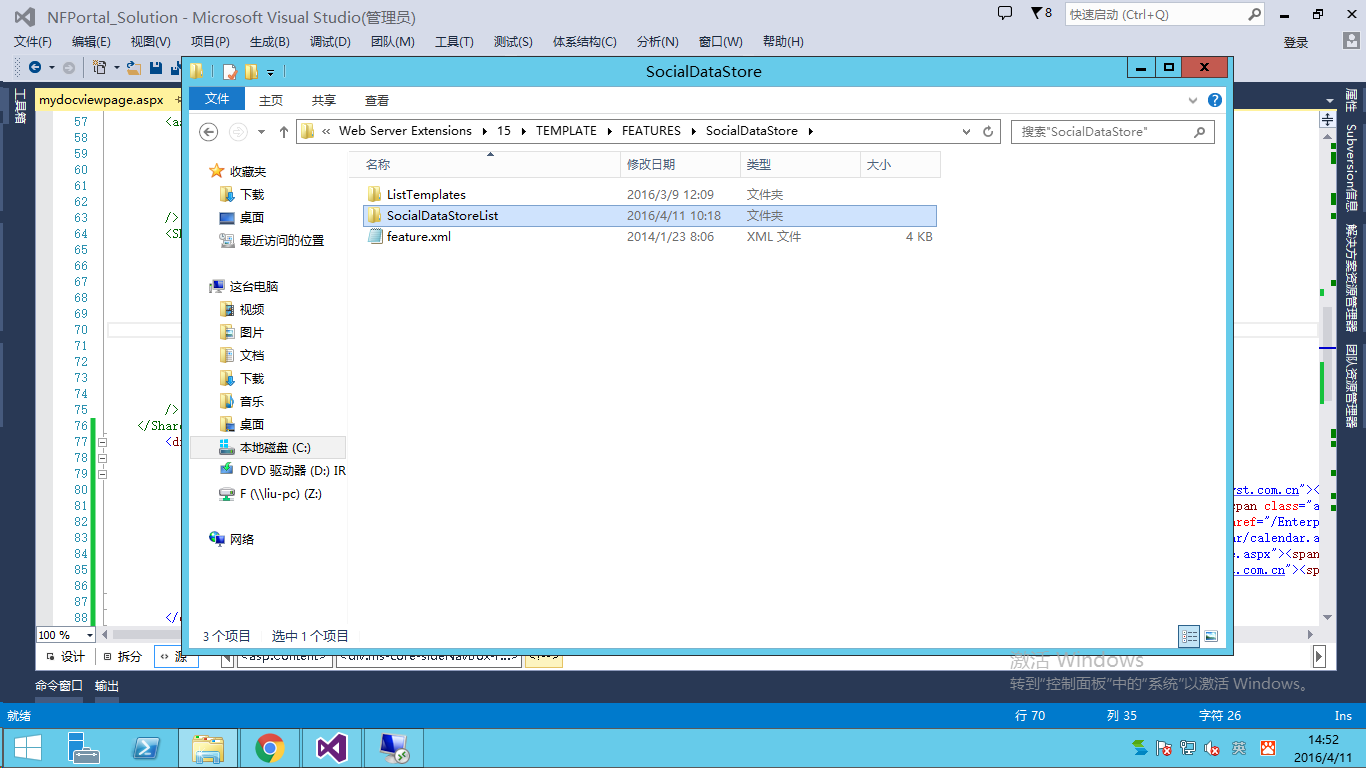The image size is (1366, 768).
Task: Click the input method 英 indicator
Action: [x=1239, y=748]
